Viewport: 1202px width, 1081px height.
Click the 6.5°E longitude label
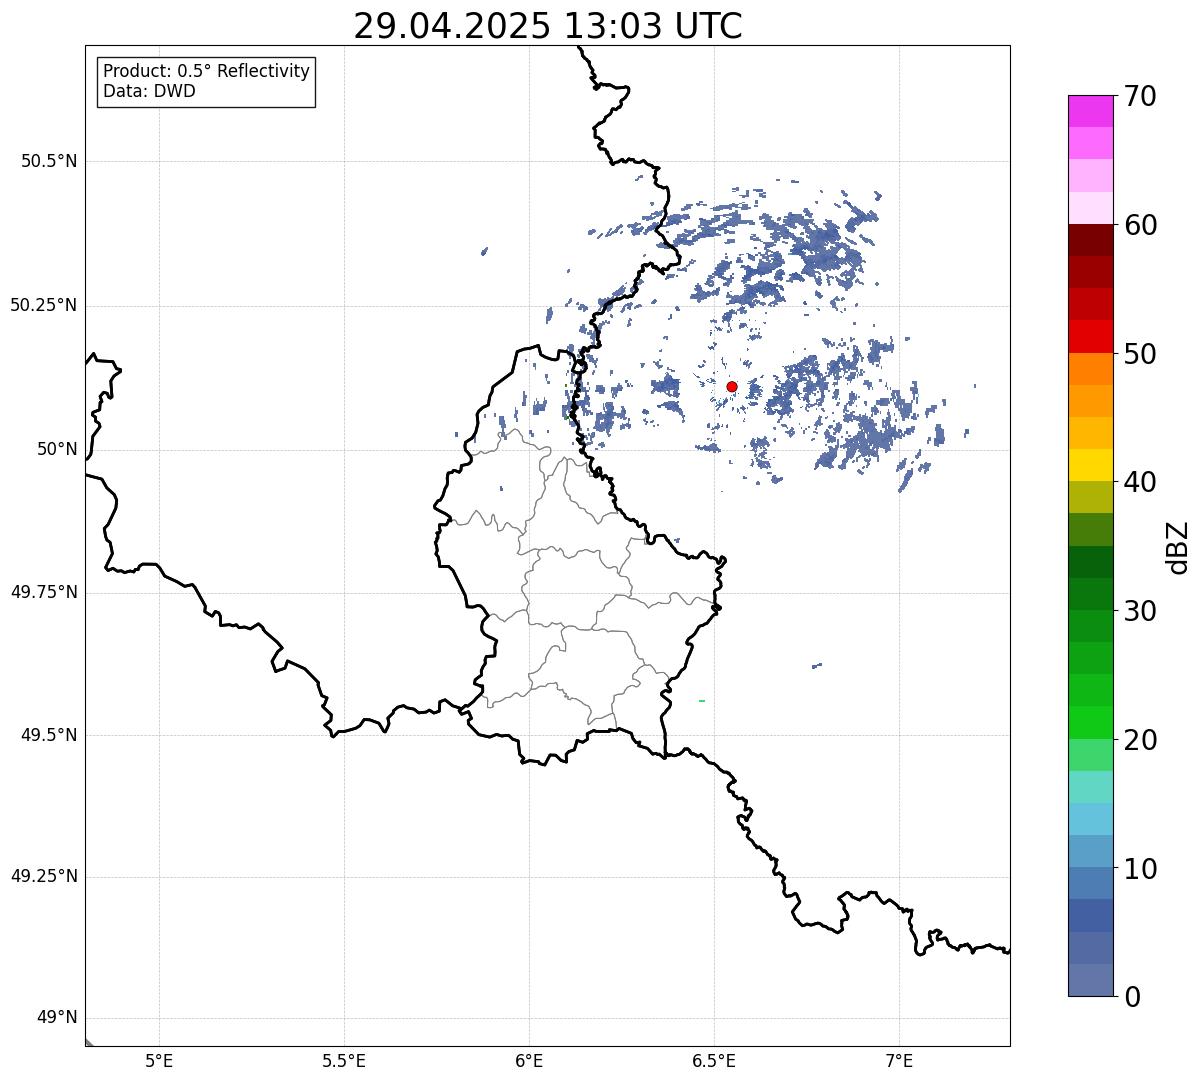tap(714, 1061)
